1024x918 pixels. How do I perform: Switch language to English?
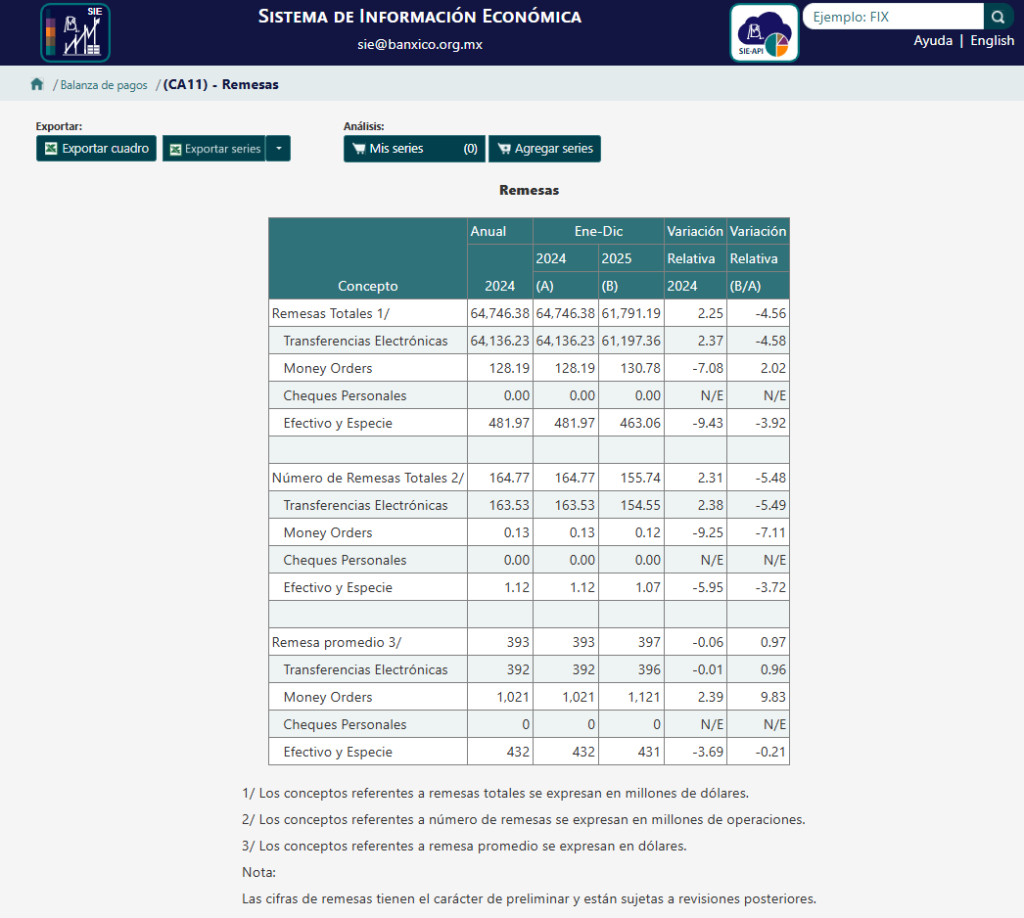point(992,41)
